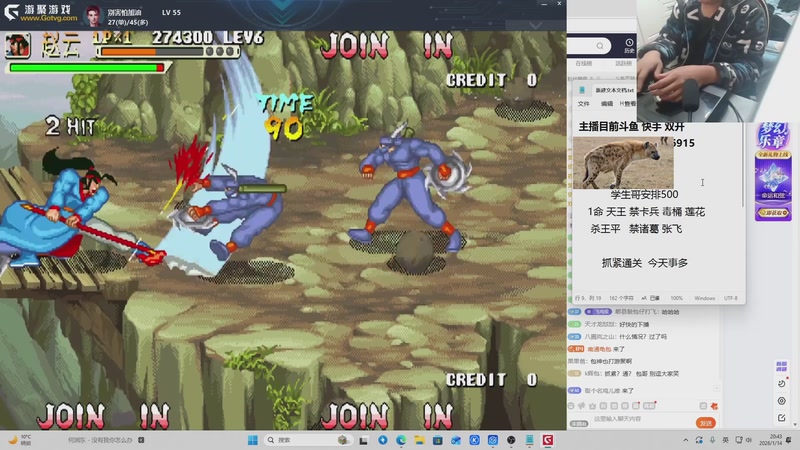Image resolution: width=800 pixels, height=450 pixels.
Task: Click the text '杀王平 禁诸葛 张飞'
Action: [636, 229]
